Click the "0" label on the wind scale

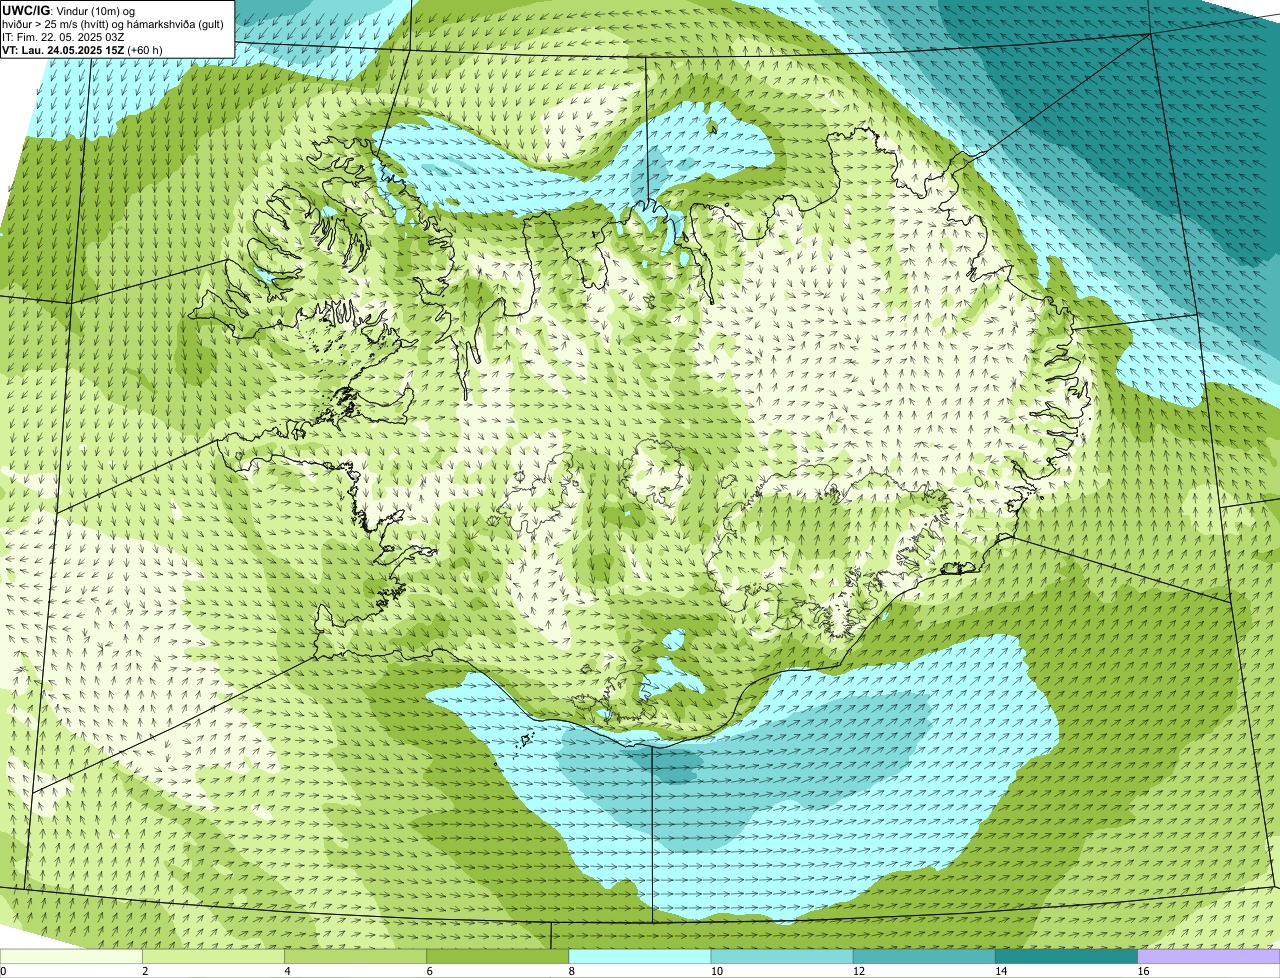tap(3, 971)
